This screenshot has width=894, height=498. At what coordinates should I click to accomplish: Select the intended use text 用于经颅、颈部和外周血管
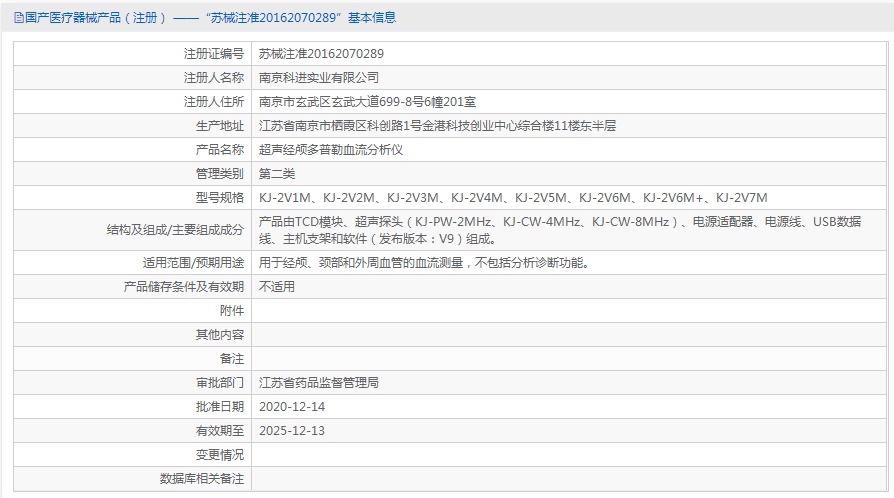(x=424, y=262)
